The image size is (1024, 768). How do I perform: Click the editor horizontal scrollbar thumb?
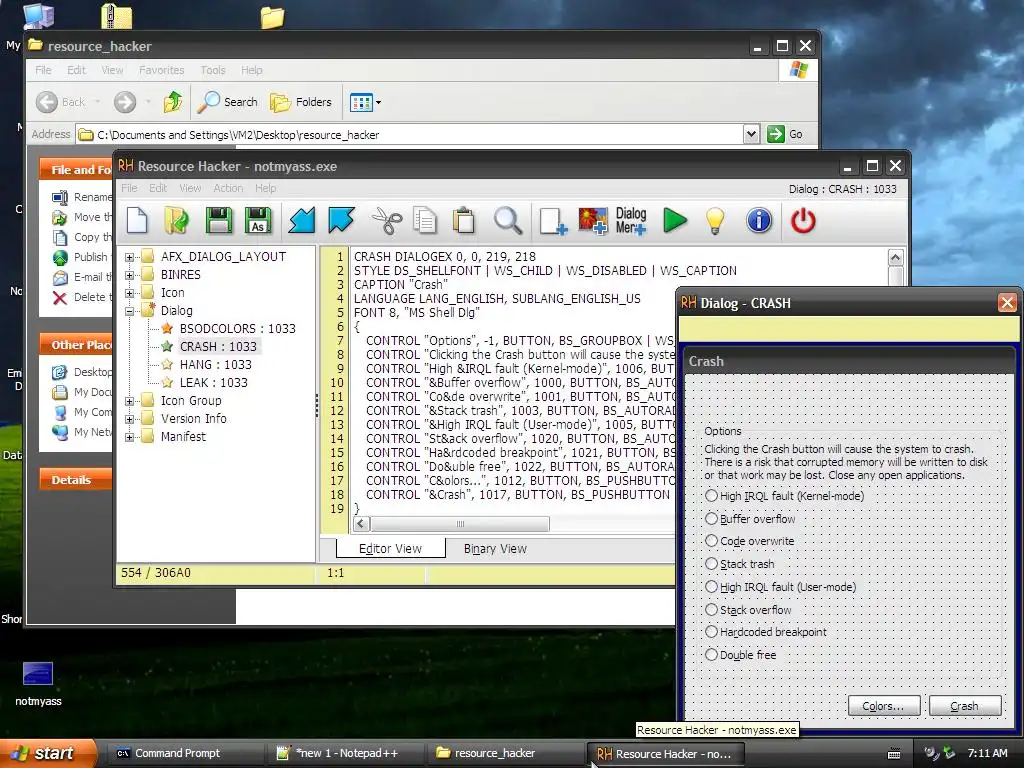460,524
